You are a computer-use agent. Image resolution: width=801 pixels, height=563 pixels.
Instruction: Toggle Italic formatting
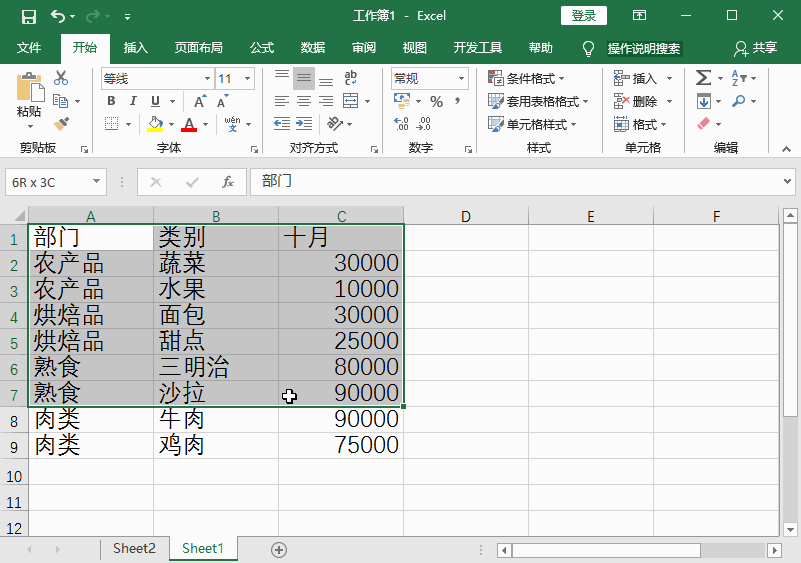[133, 101]
